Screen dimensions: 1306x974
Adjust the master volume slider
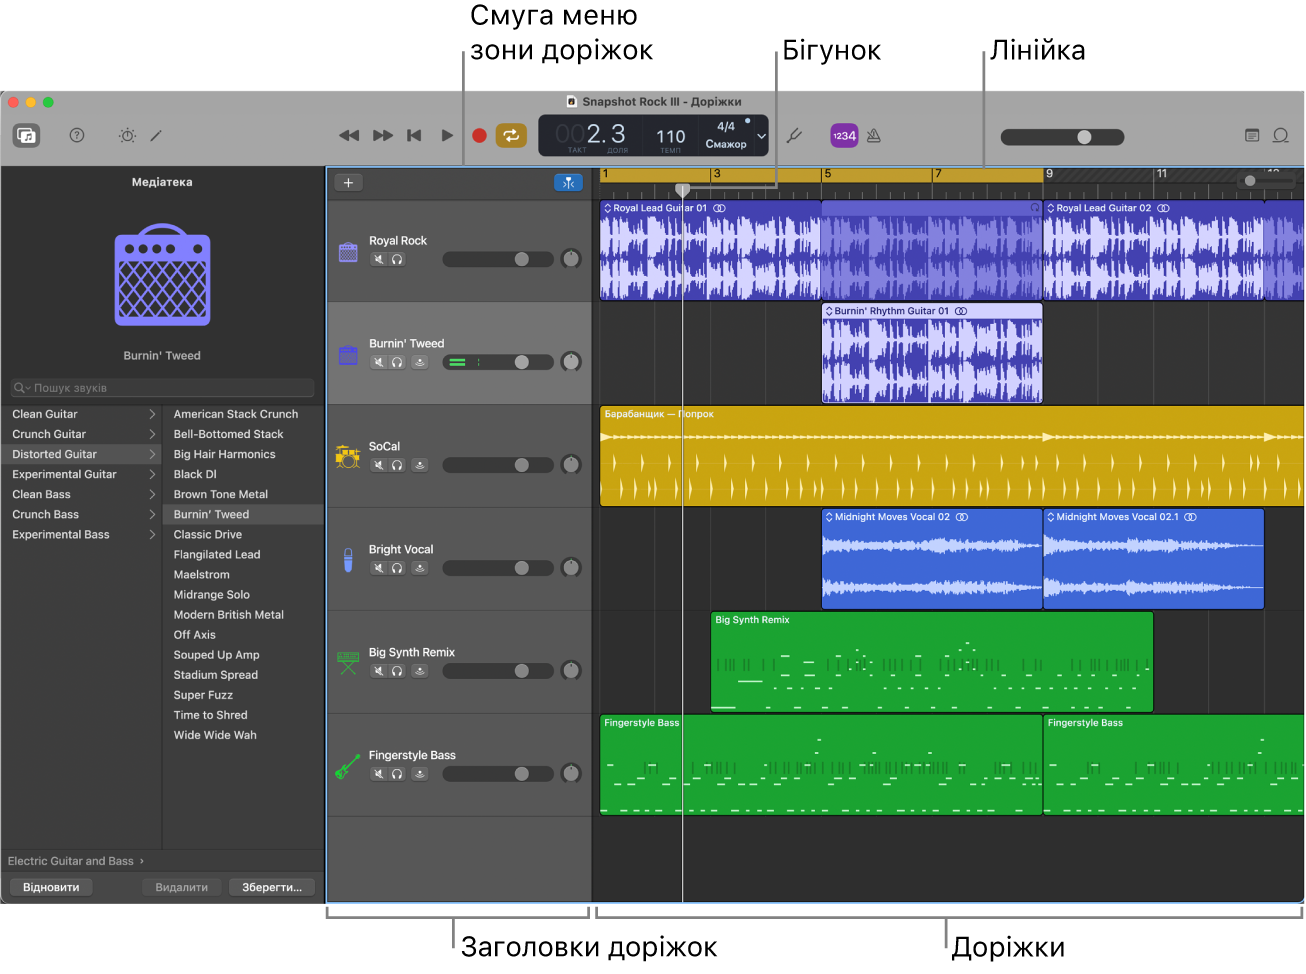1062,137
